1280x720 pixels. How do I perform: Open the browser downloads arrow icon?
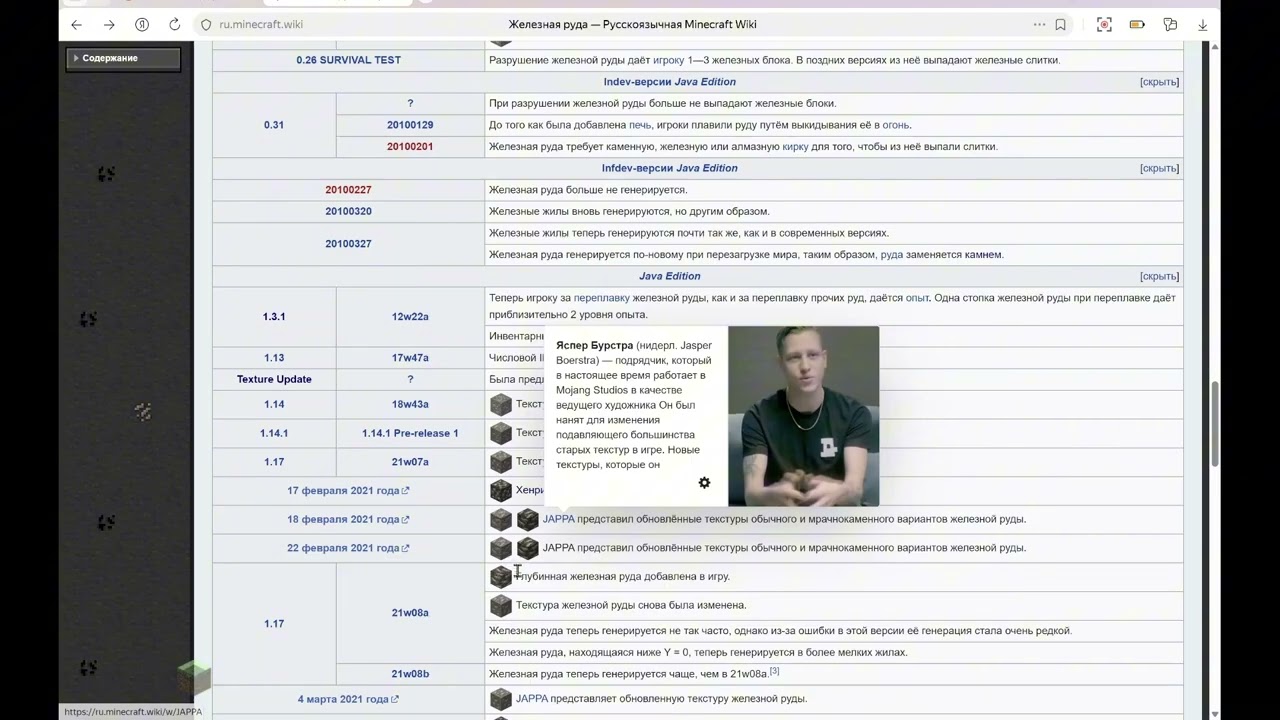[1203, 25]
